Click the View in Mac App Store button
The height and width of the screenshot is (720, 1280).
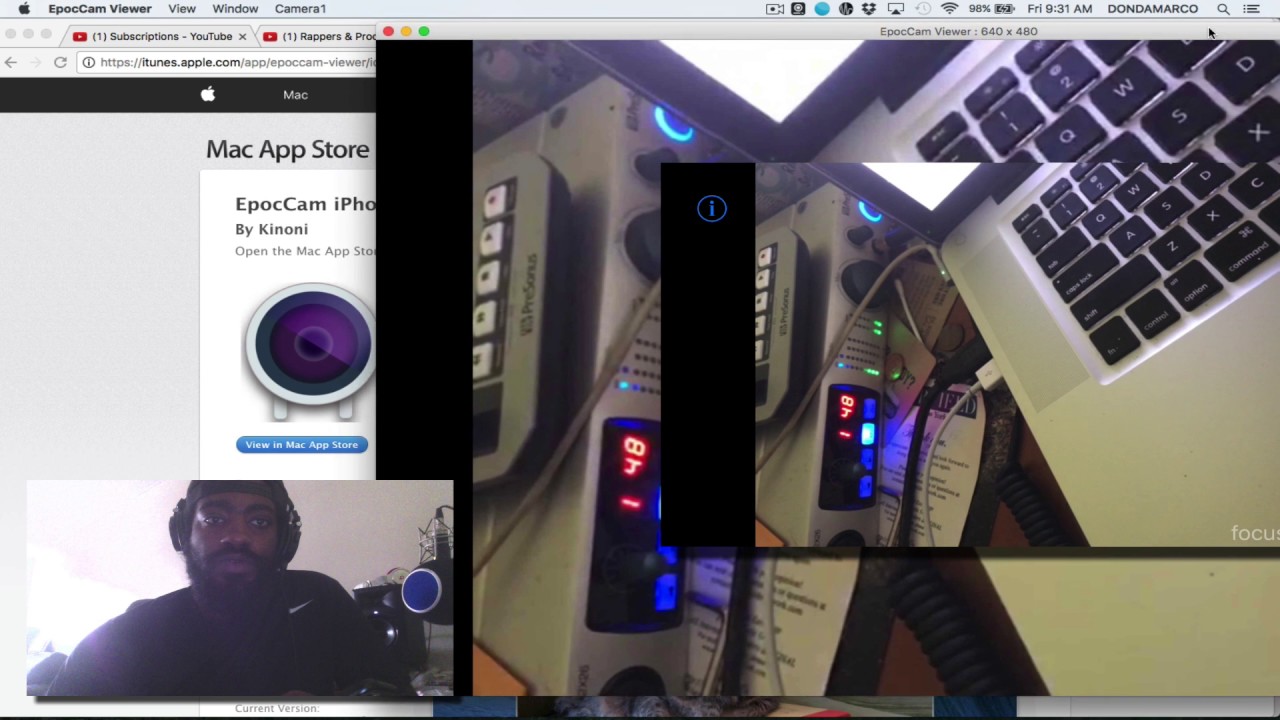tap(302, 445)
